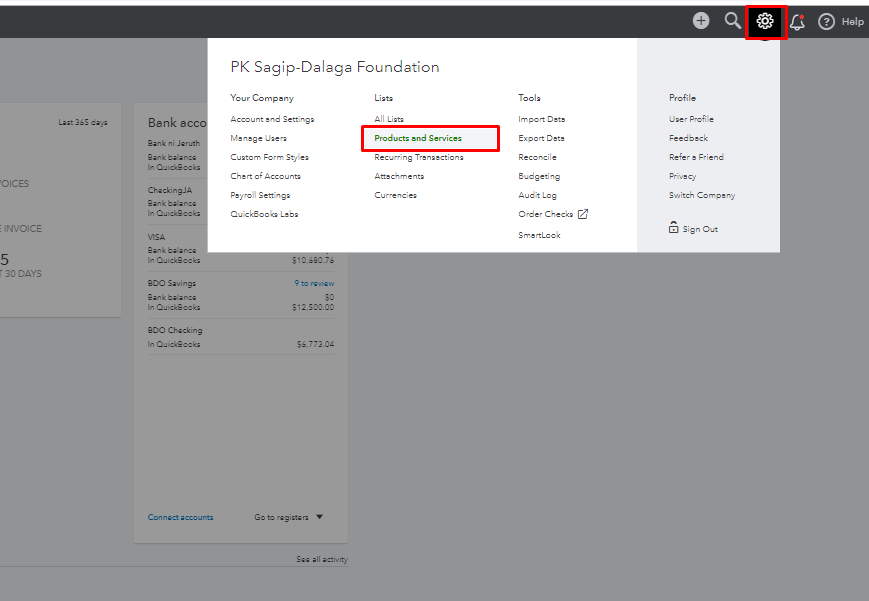Screen dimensions: 869x601
Task: Click the Order Checks external link icon
Action: 583,214
